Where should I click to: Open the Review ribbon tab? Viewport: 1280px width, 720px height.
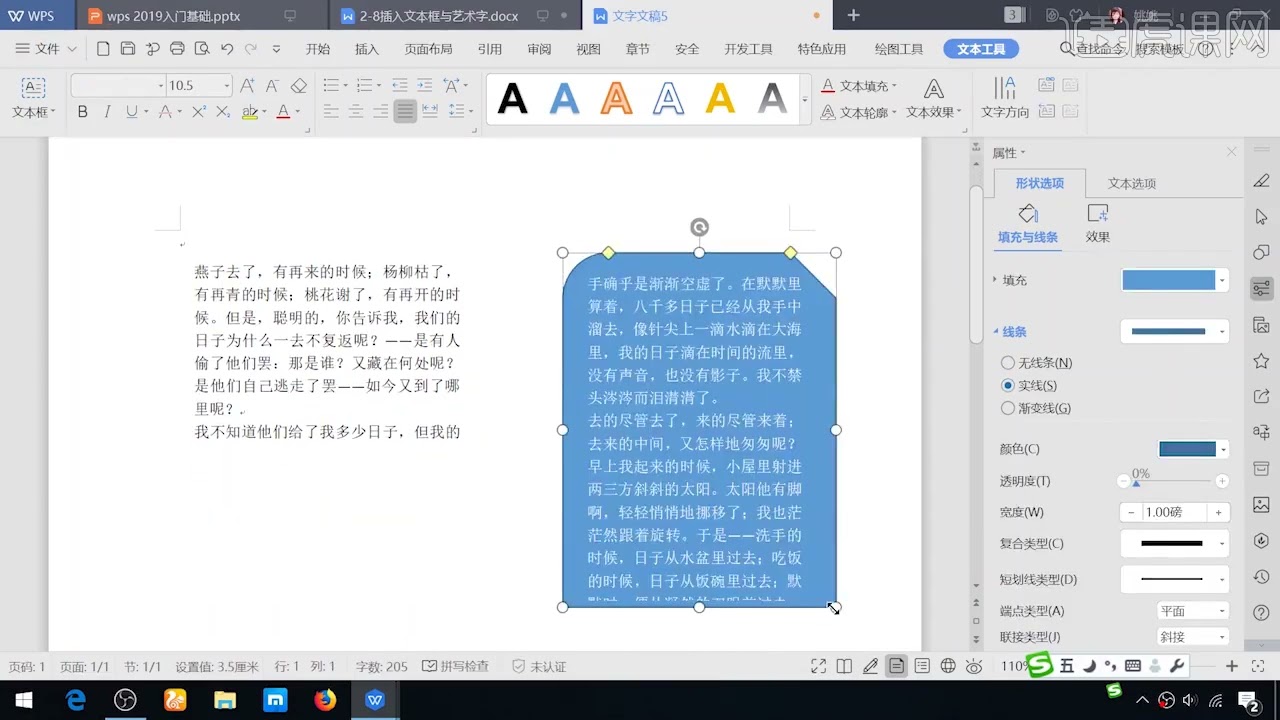(539, 49)
